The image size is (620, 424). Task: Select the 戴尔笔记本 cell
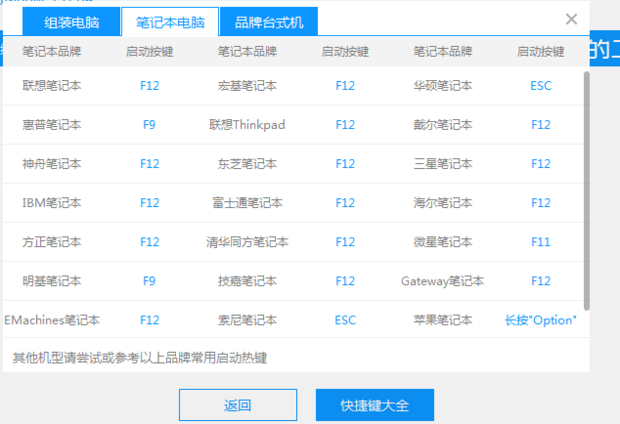click(443, 125)
